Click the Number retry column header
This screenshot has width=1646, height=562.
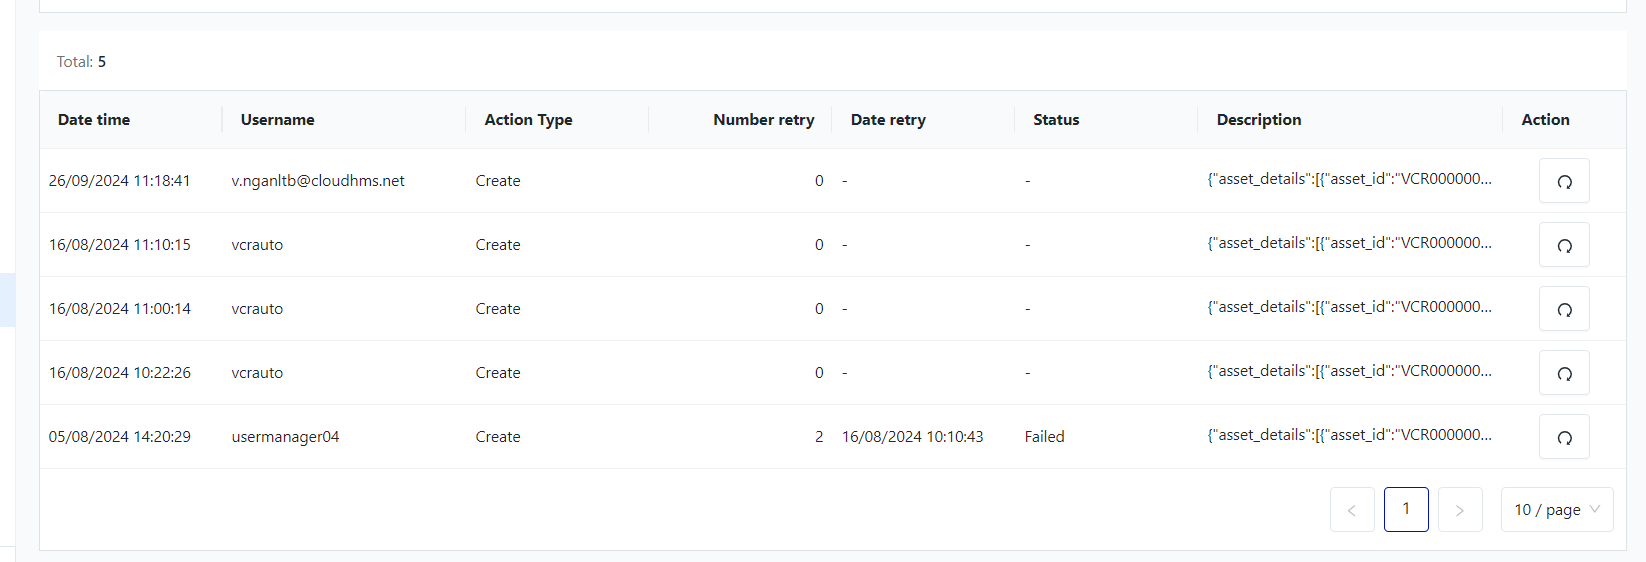[763, 120]
